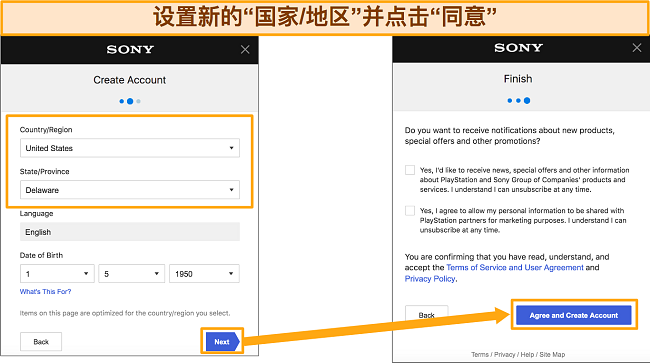Image resolution: width=650 pixels, height=364 pixels.
Task: Click the Sony logo in Create Account window
Action: click(130, 50)
